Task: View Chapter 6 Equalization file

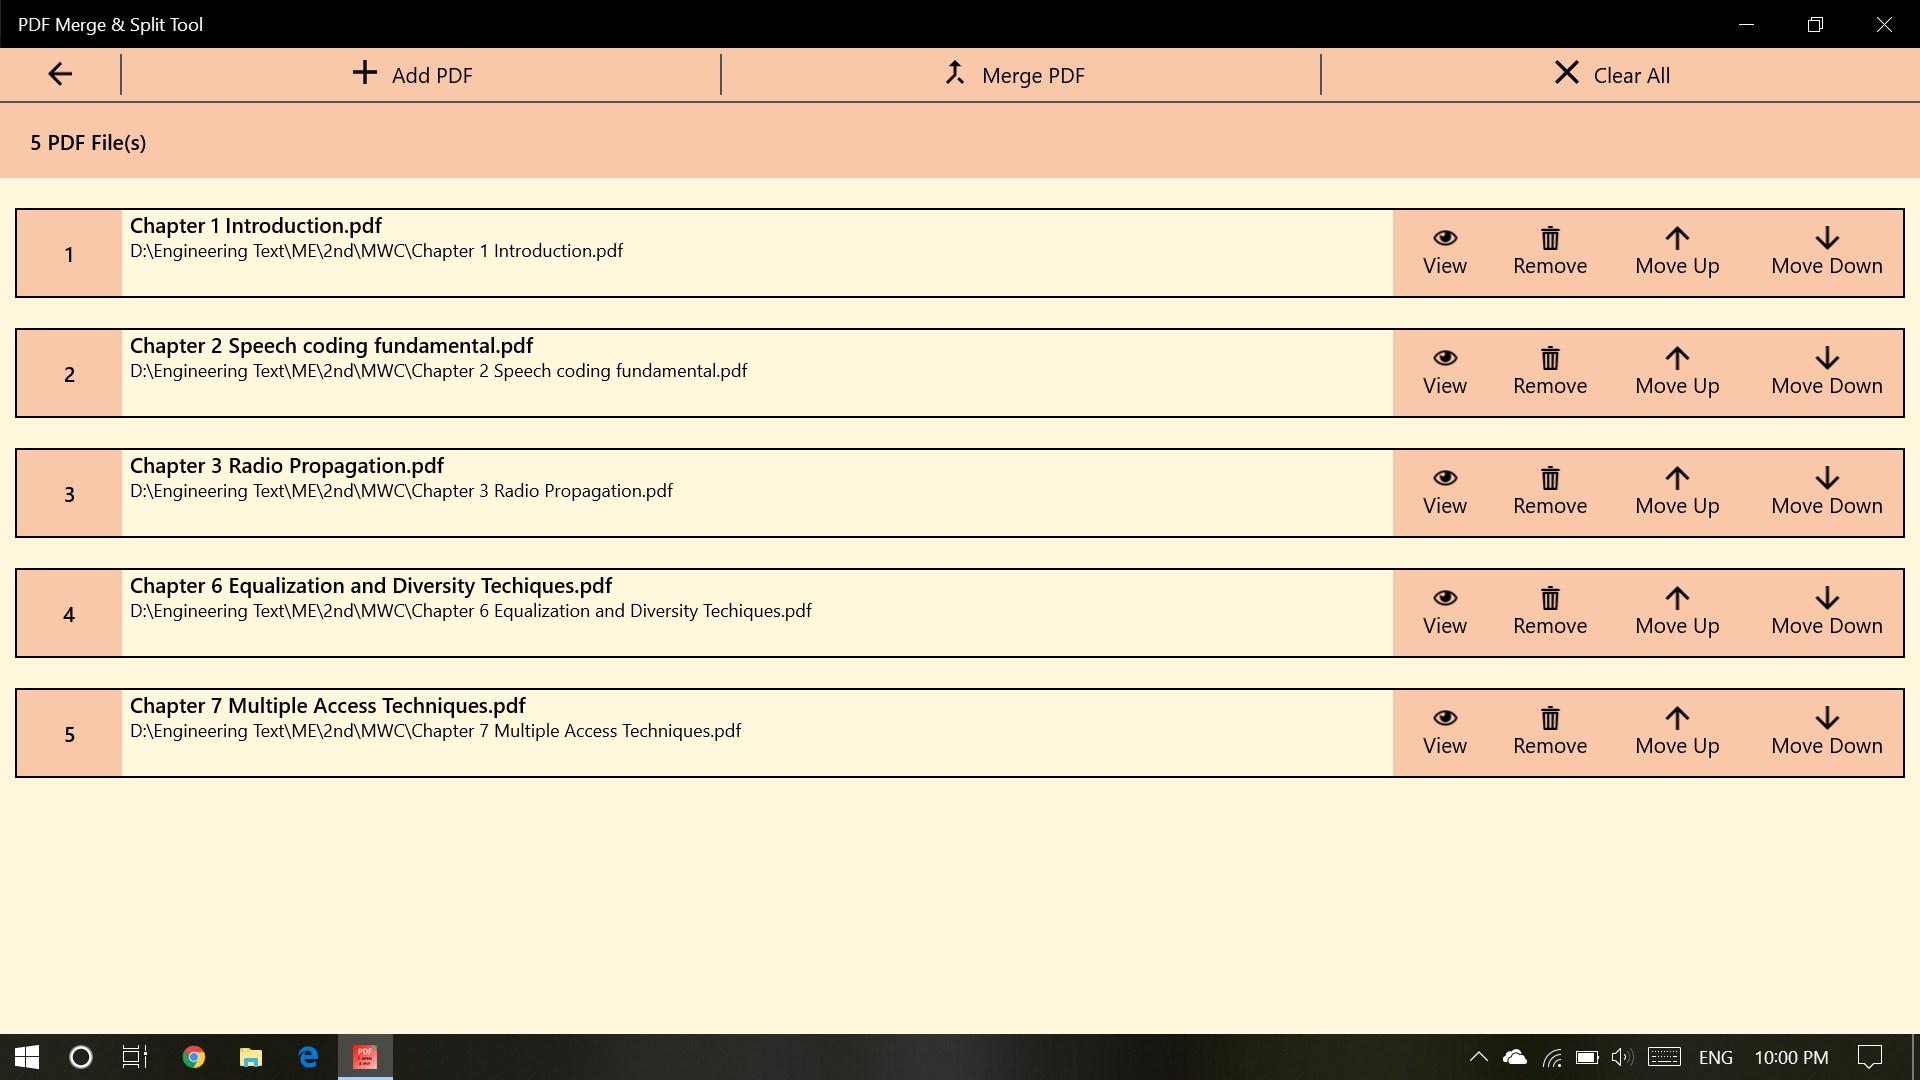Action: pyautogui.click(x=1444, y=612)
